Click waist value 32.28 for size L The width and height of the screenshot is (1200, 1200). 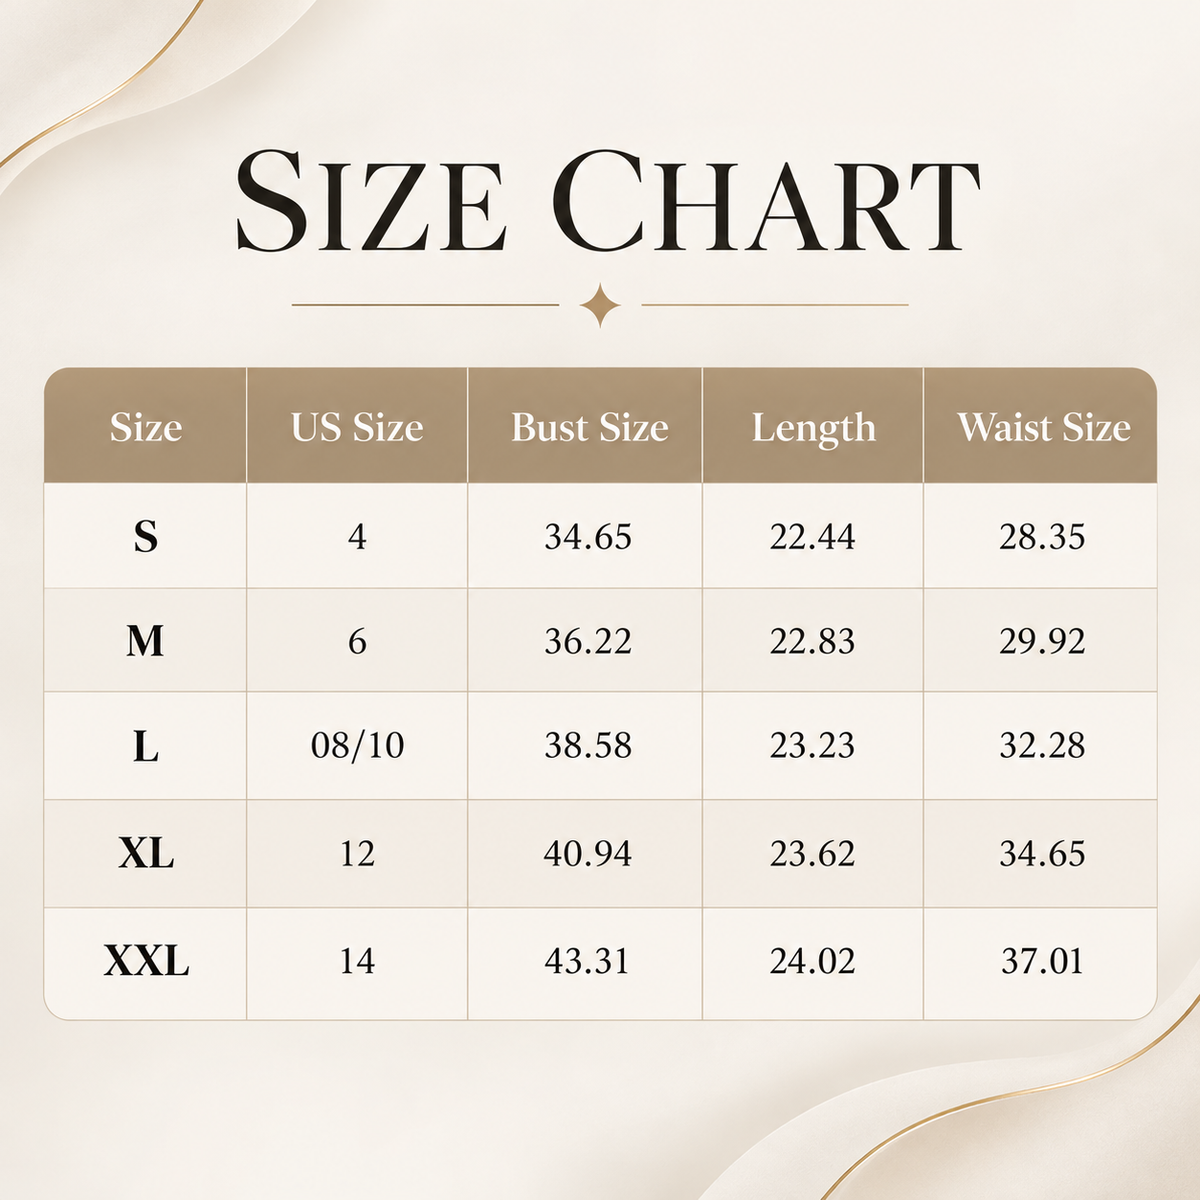tap(1042, 745)
